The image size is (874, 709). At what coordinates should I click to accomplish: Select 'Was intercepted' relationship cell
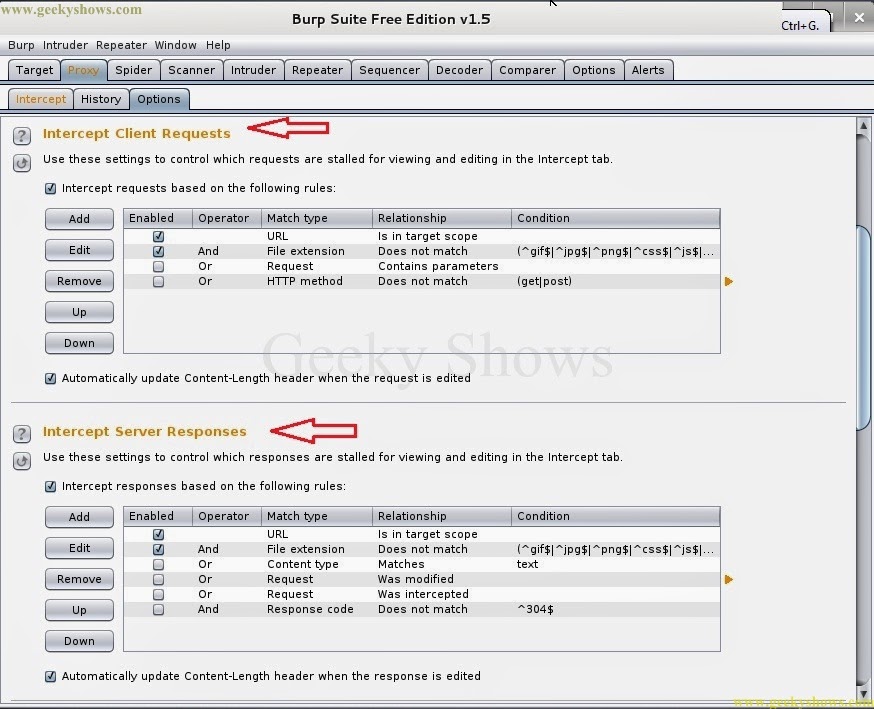pos(442,595)
